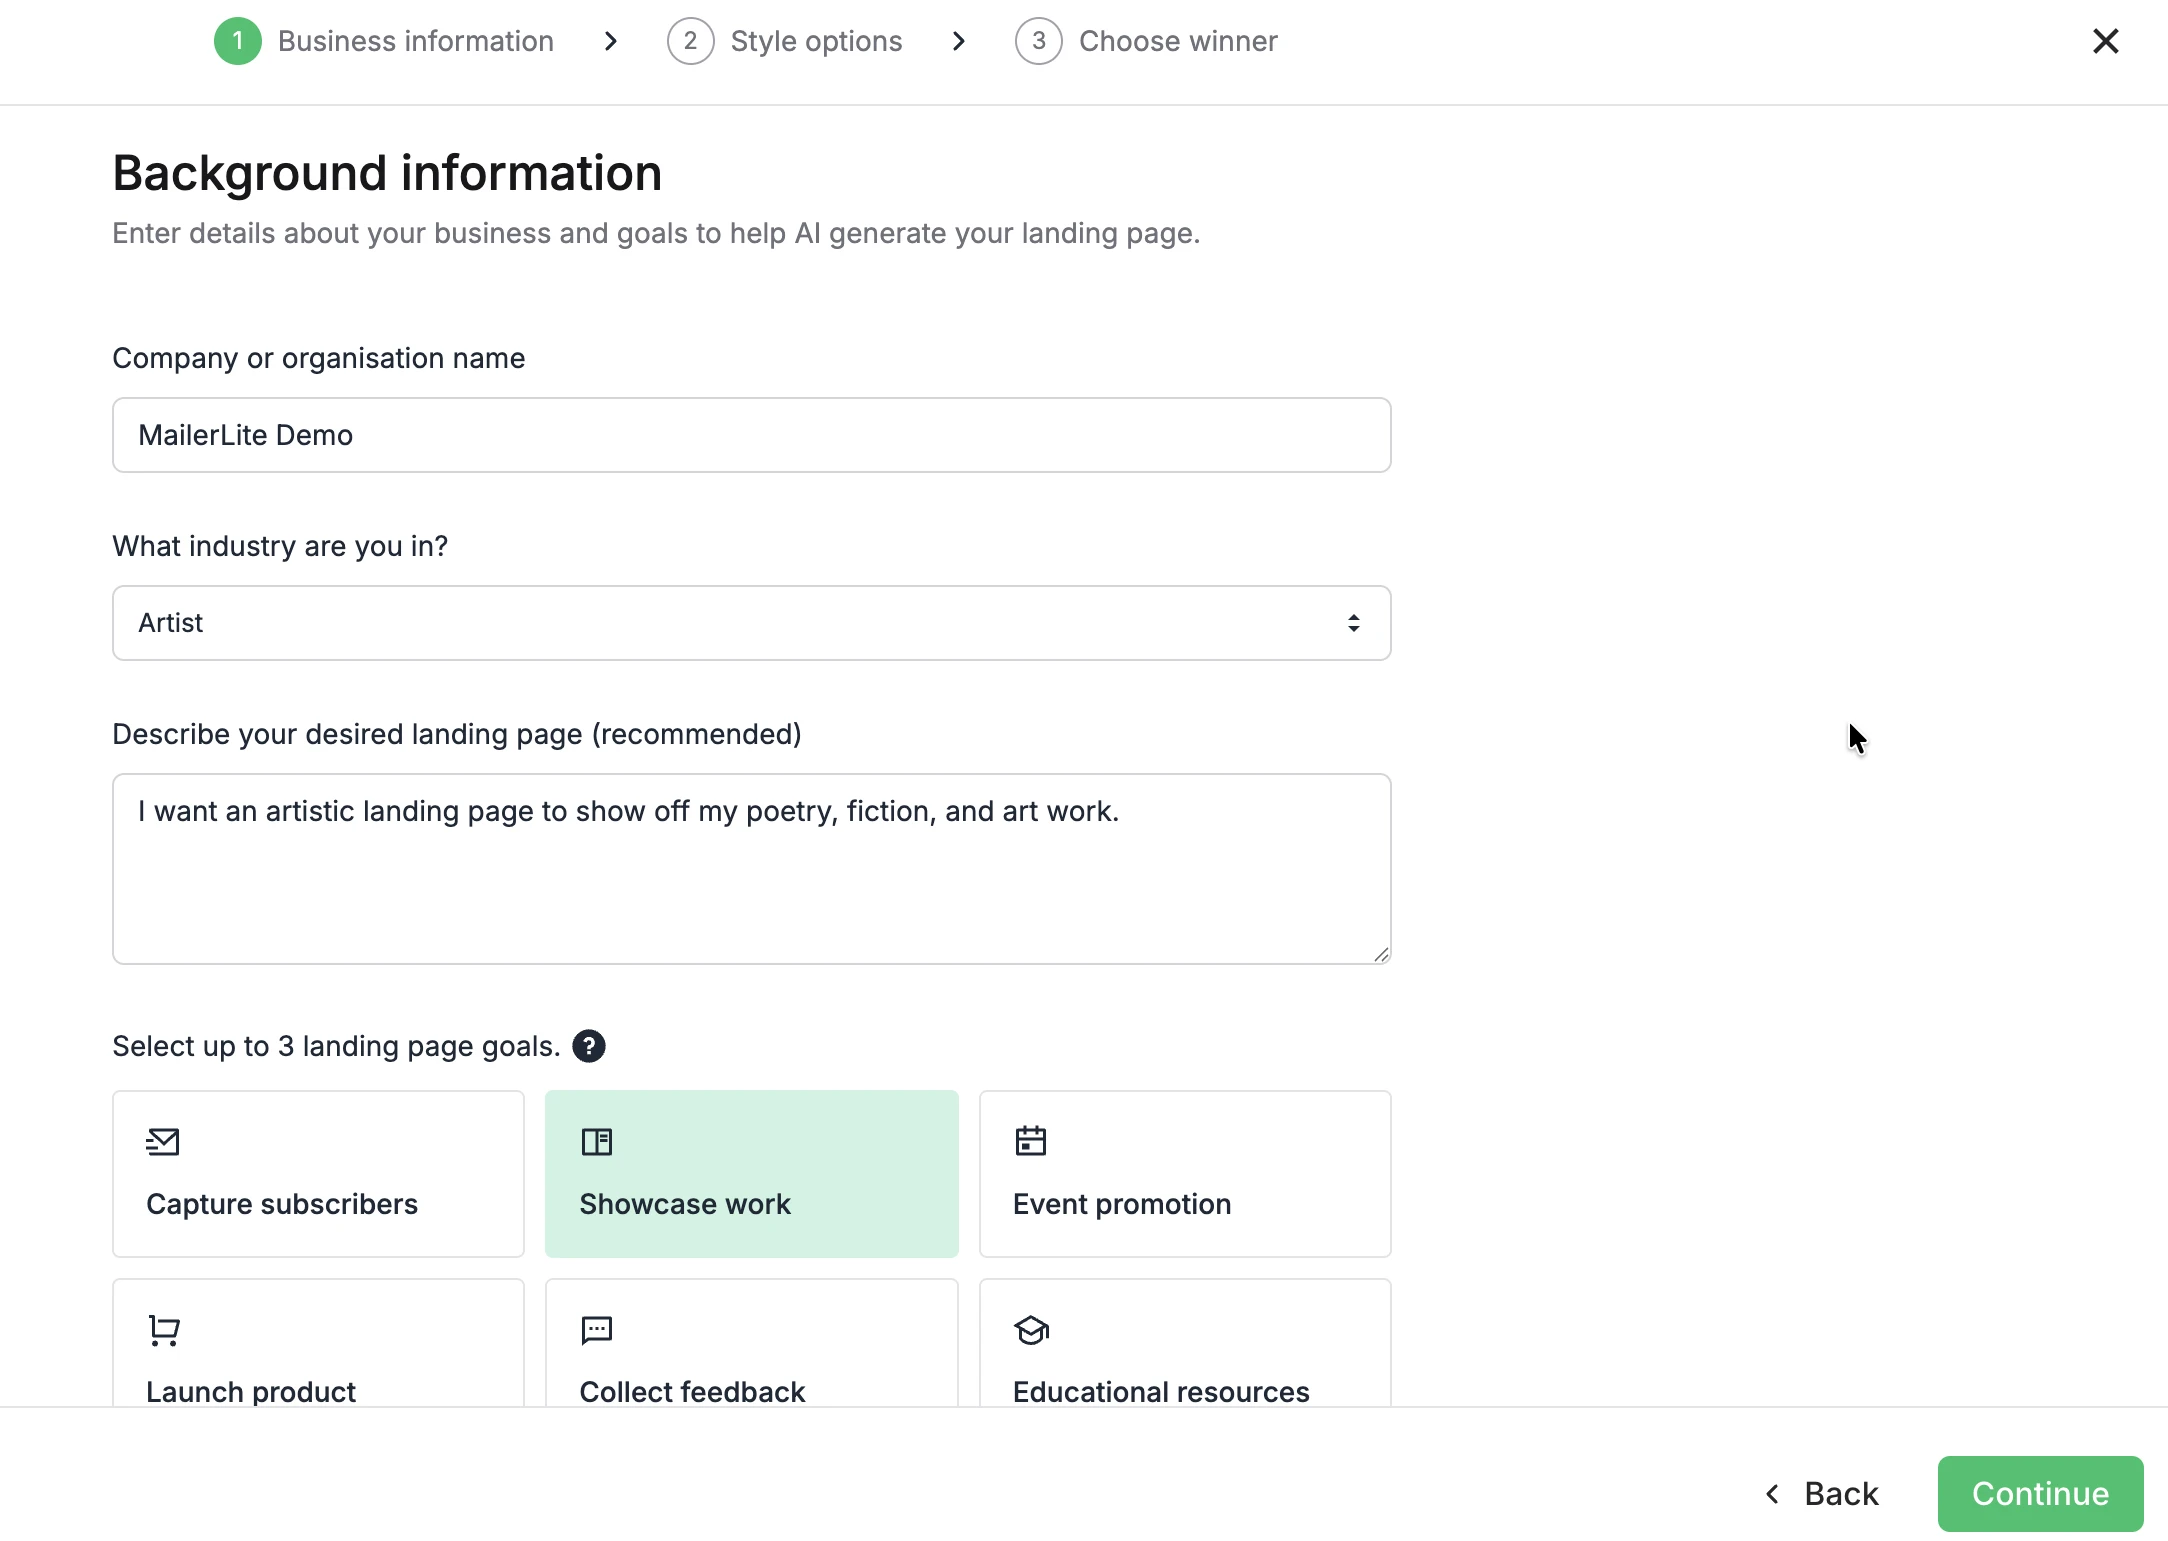This screenshot has height=1541, width=2168.
Task: Click the step 1 green circle indicator
Action: (x=237, y=41)
